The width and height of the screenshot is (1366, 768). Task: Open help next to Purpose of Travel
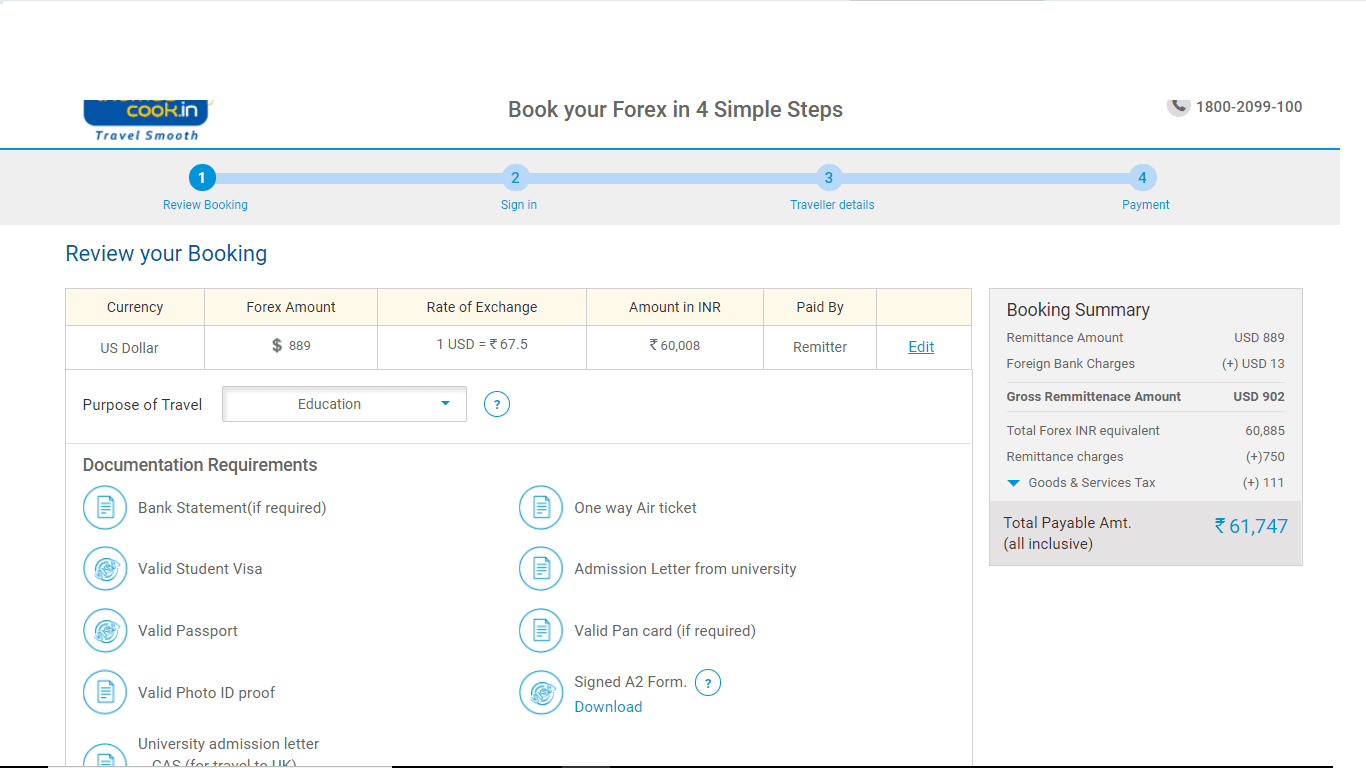497,405
